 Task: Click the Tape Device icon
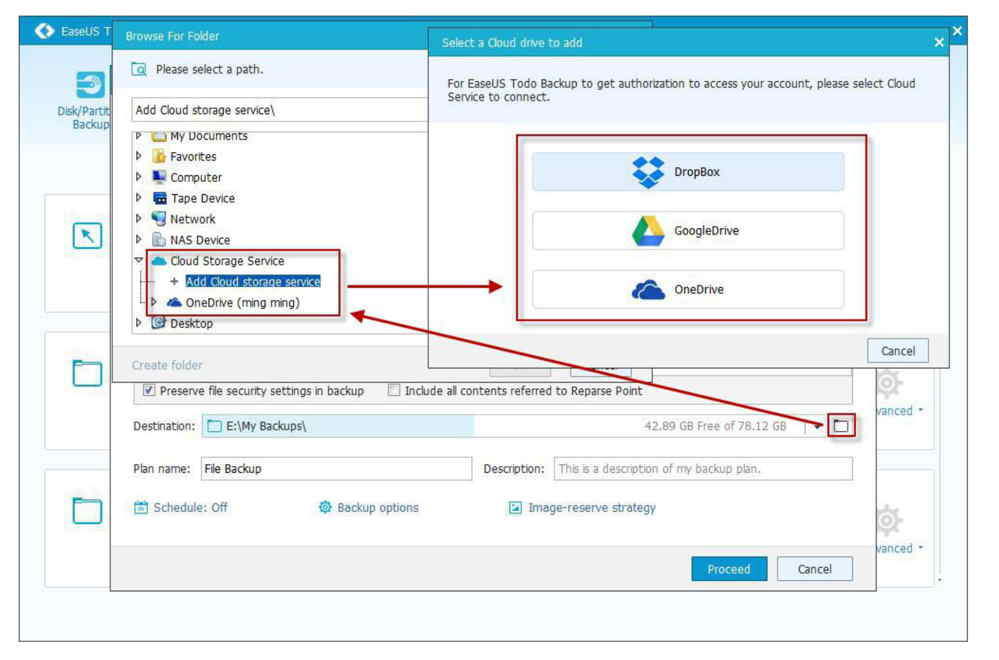coord(159,198)
